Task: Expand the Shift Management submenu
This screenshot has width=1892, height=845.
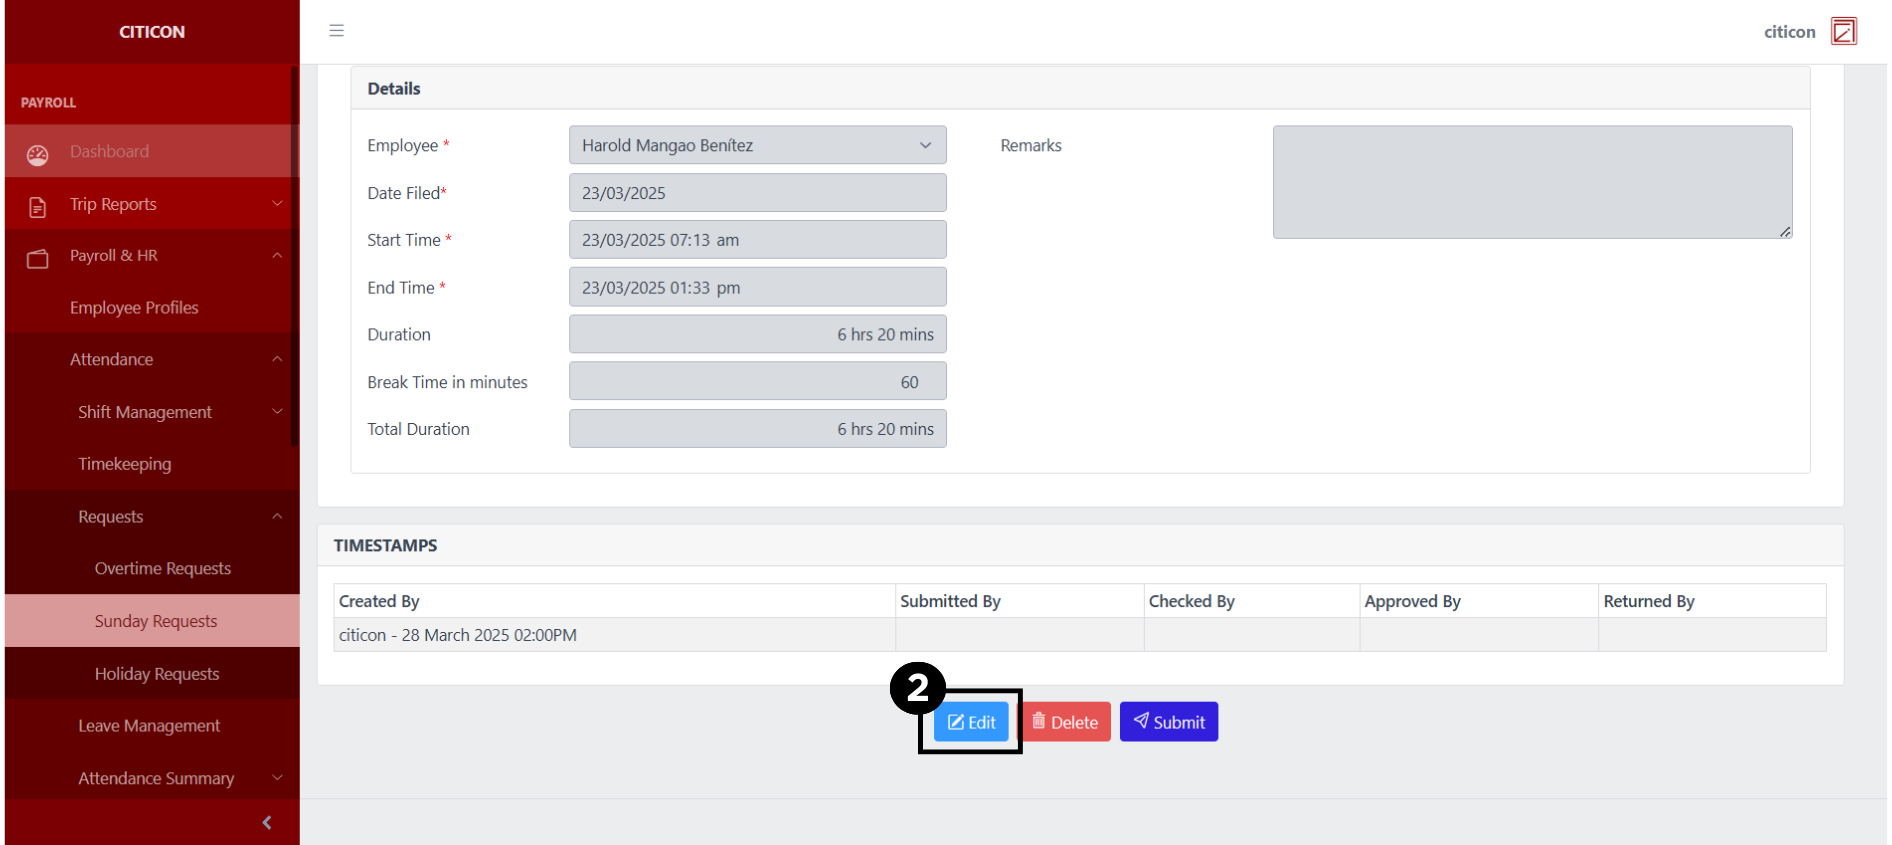Action: [x=277, y=412]
